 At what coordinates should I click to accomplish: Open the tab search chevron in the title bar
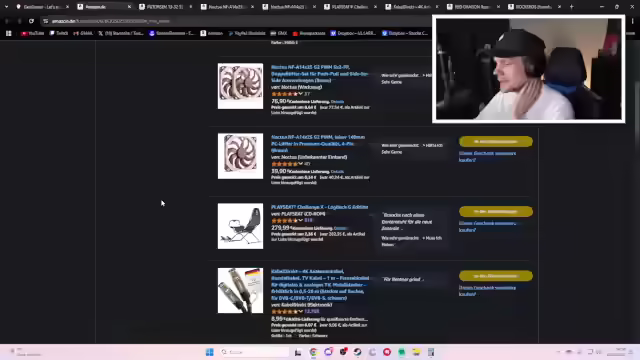point(7,7)
